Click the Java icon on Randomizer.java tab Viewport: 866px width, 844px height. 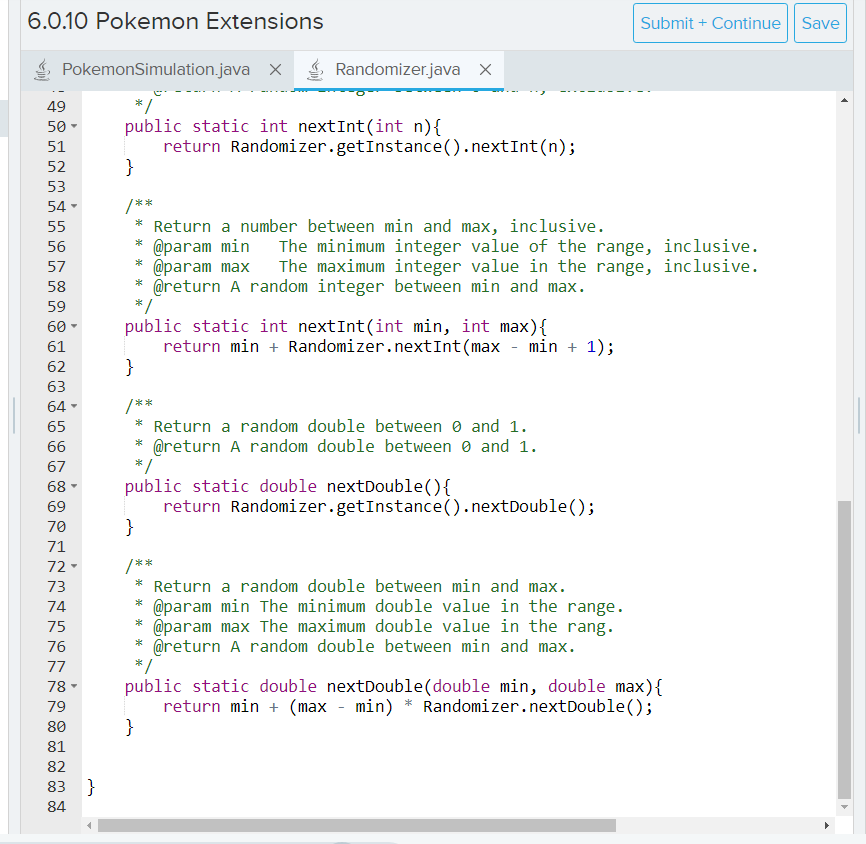point(314,69)
